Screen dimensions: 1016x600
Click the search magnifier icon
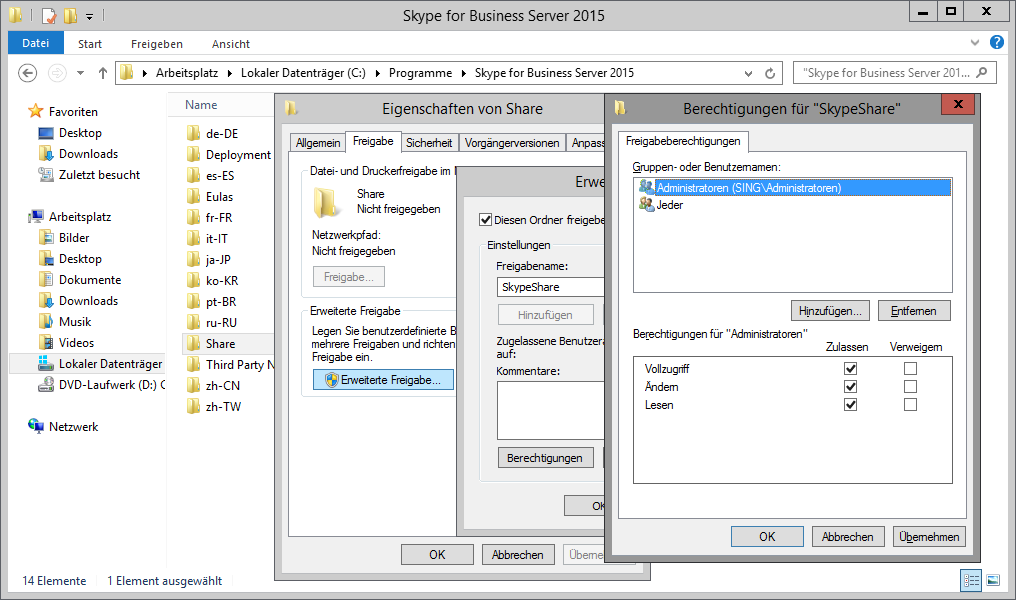click(x=982, y=73)
